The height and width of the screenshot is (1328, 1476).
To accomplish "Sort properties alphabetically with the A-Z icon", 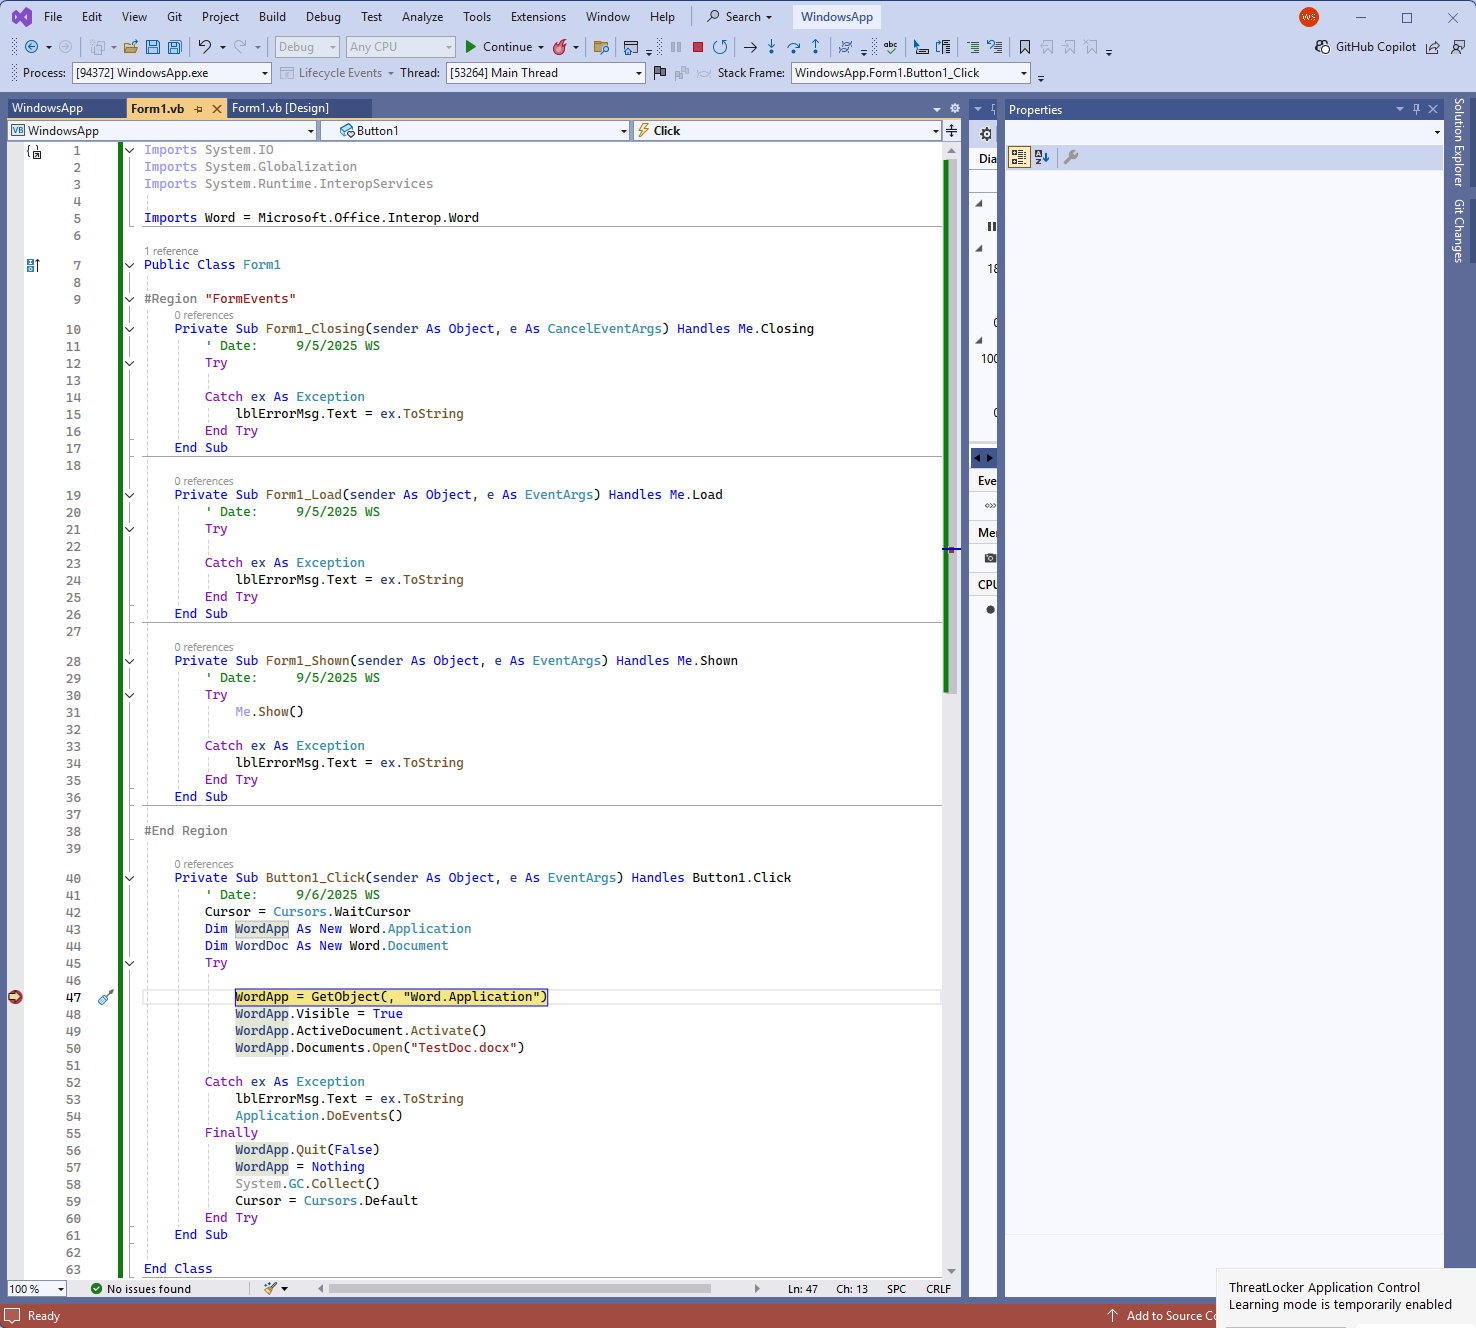I will point(1042,157).
